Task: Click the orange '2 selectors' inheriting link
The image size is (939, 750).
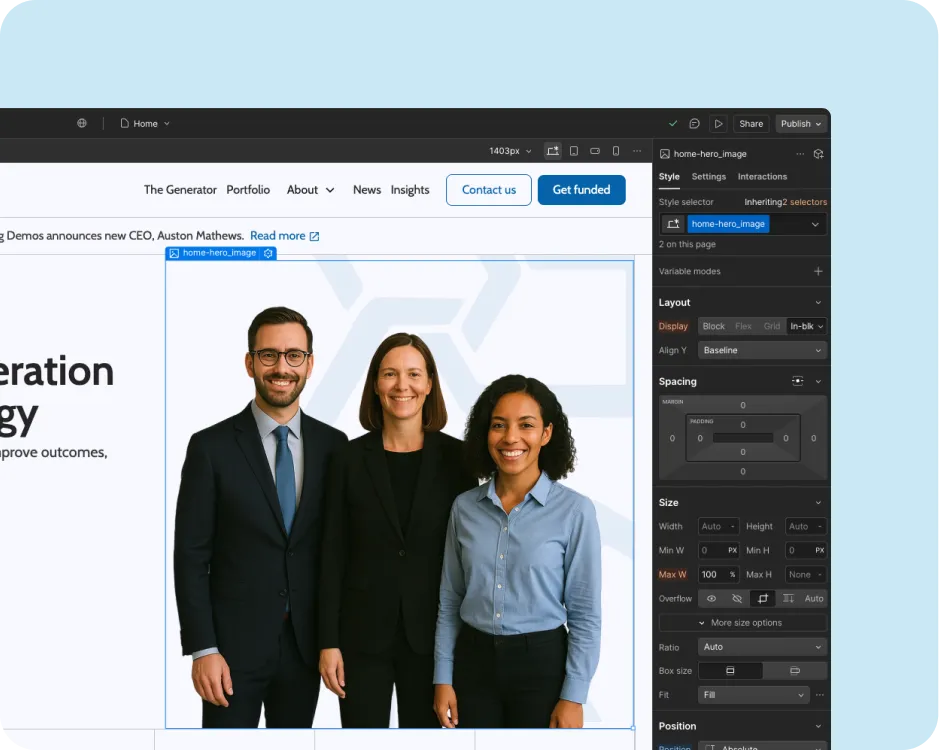Action: 805,202
